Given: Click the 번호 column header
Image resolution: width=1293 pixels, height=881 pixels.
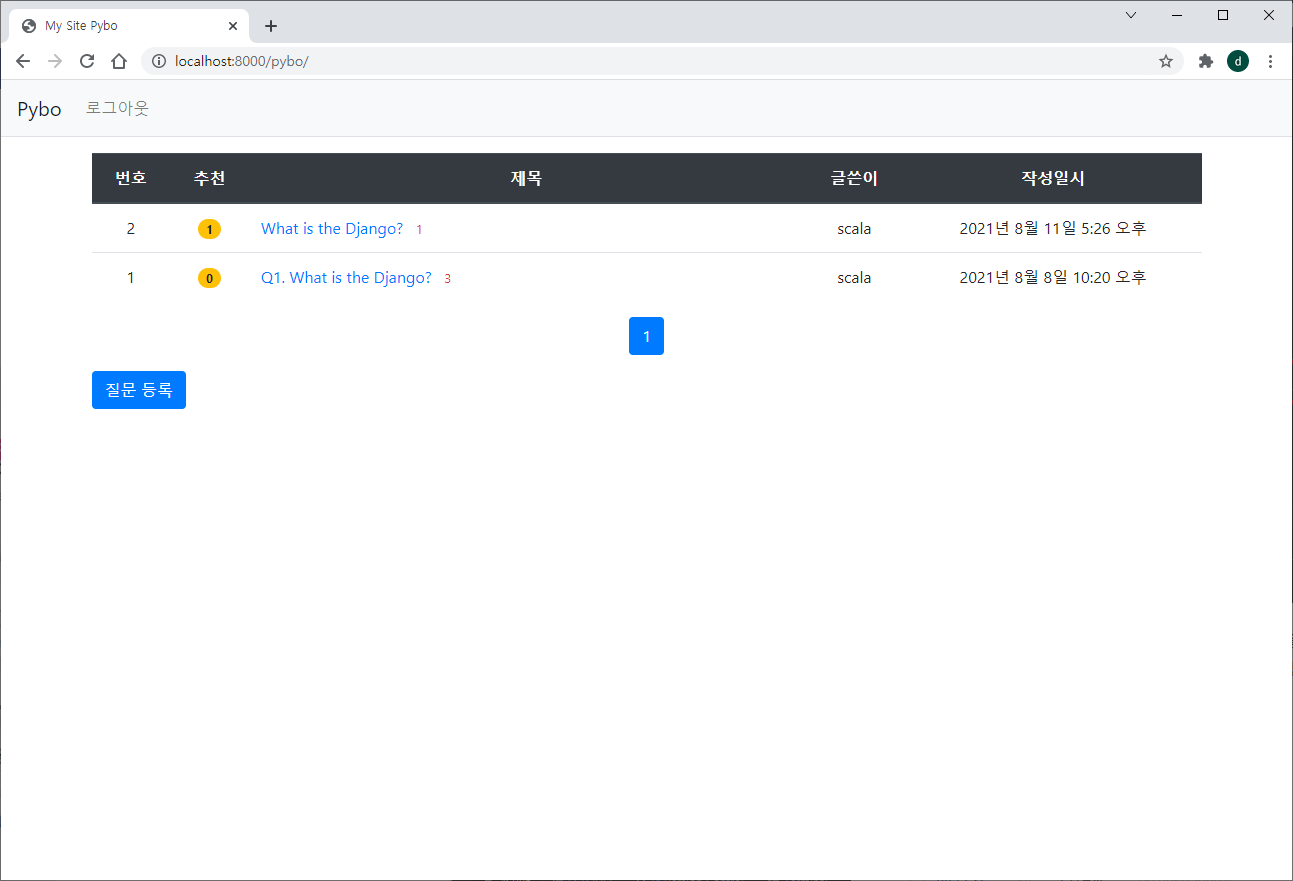Looking at the screenshot, I should pos(131,178).
